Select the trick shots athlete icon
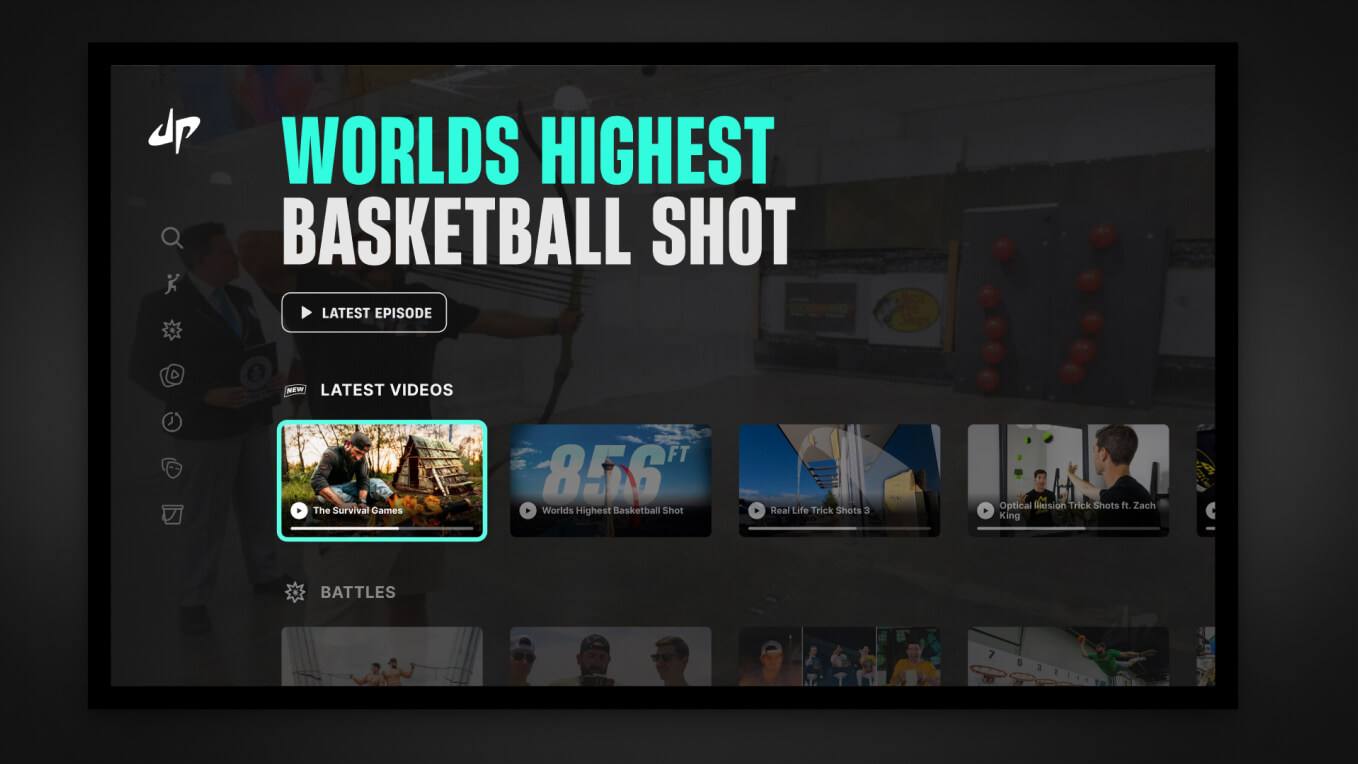 tap(172, 284)
